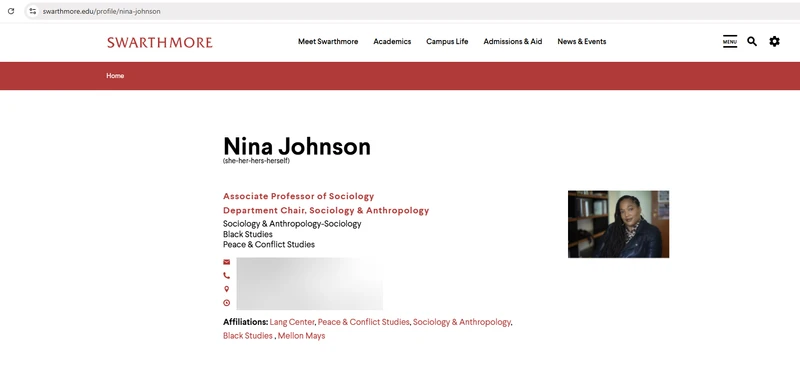
Task: Open the Peace & Conflict Studies affiliation link
Action: click(x=363, y=322)
